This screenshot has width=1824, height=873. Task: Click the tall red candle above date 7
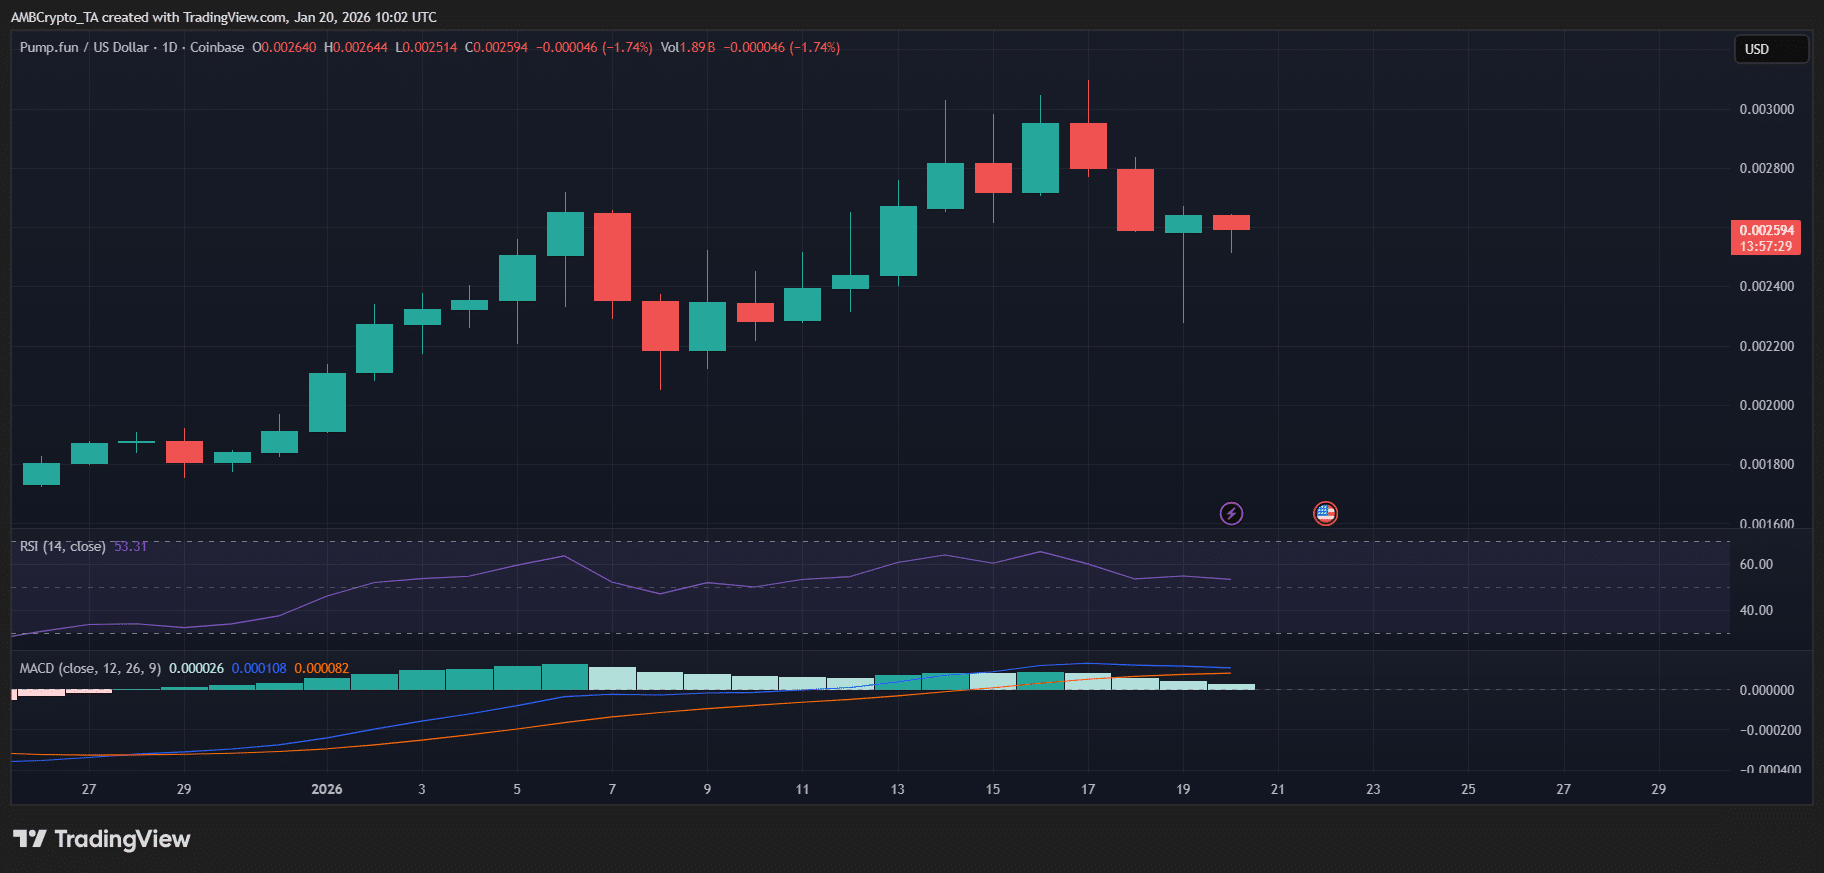[x=612, y=256]
